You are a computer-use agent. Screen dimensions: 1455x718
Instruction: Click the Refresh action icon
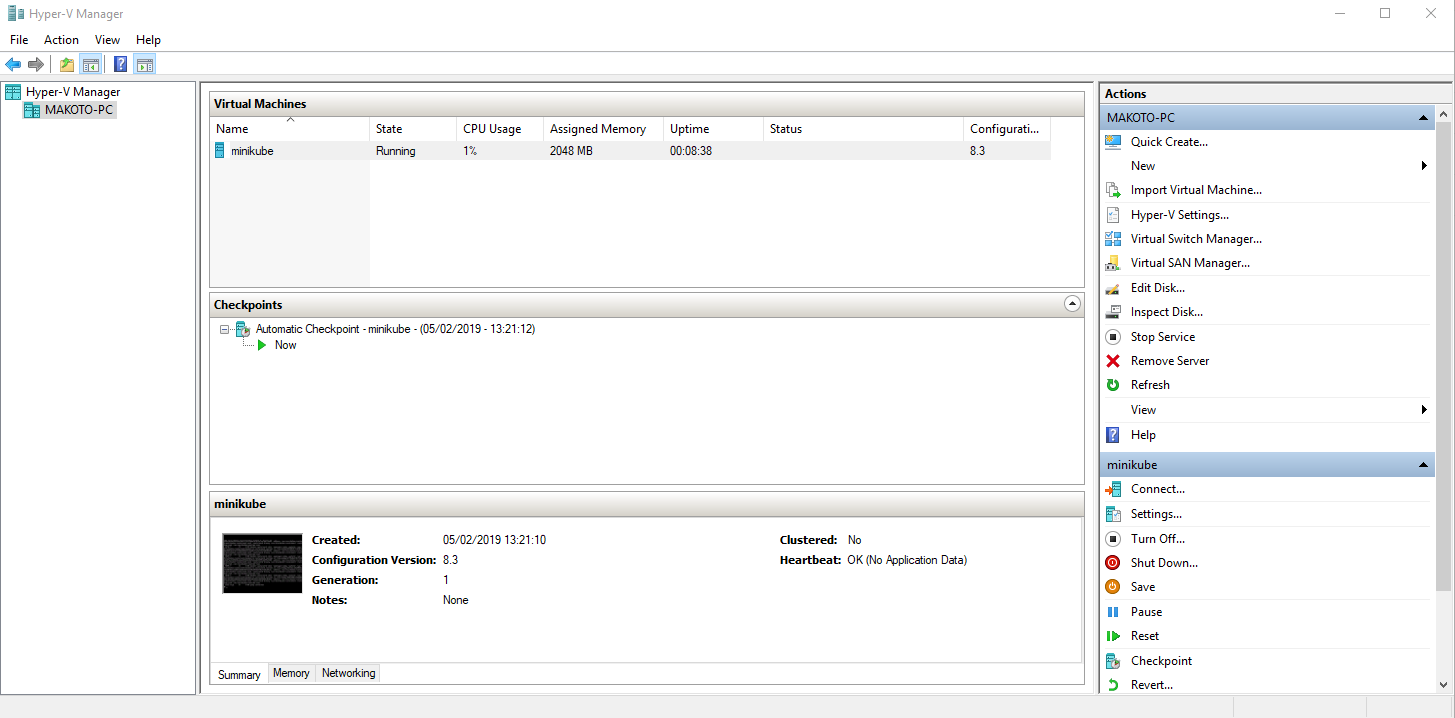tap(1113, 384)
